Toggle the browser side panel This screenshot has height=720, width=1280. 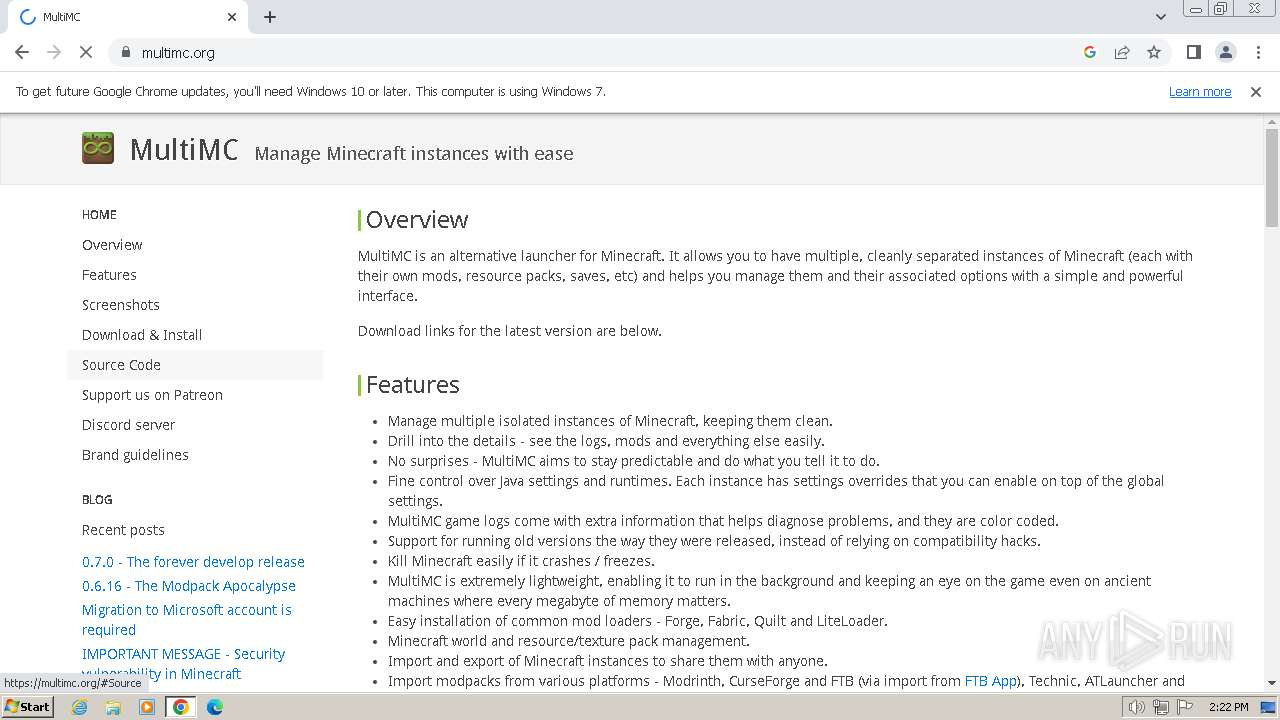[x=1193, y=52]
